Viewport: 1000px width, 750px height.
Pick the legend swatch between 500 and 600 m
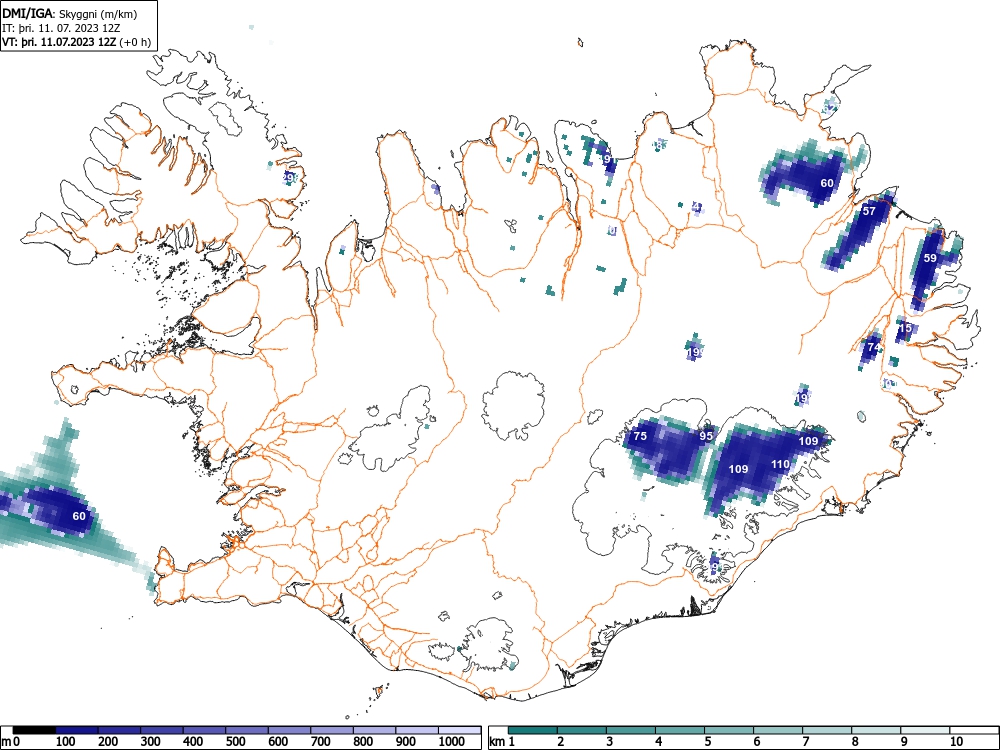click(247, 730)
